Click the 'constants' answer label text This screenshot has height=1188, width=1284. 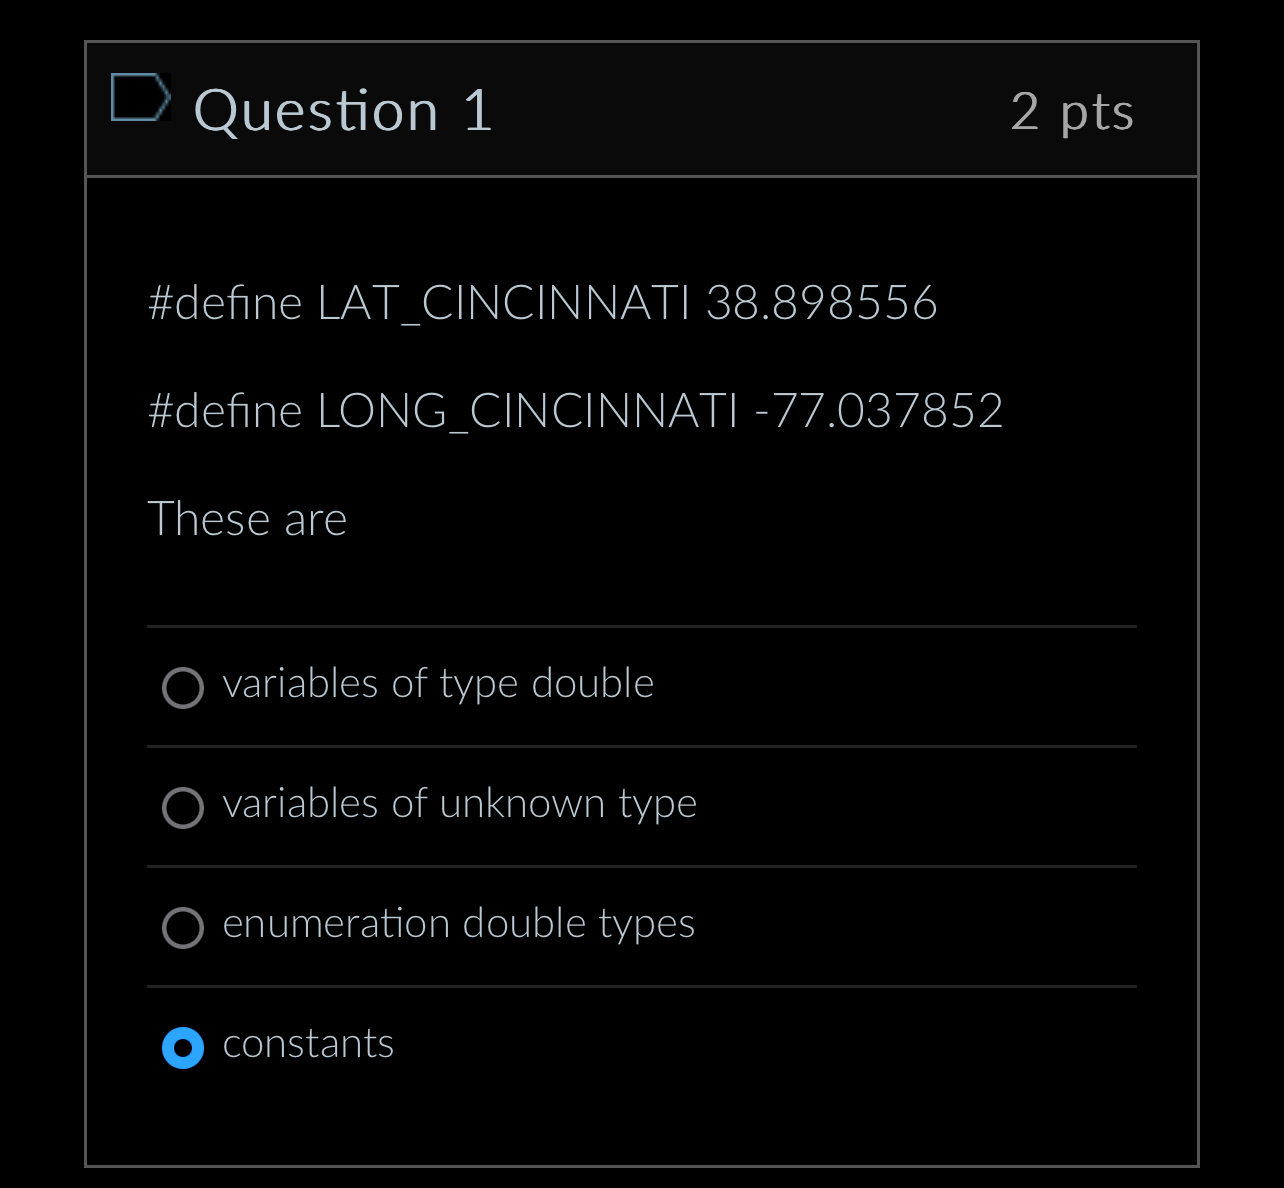coord(308,1044)
